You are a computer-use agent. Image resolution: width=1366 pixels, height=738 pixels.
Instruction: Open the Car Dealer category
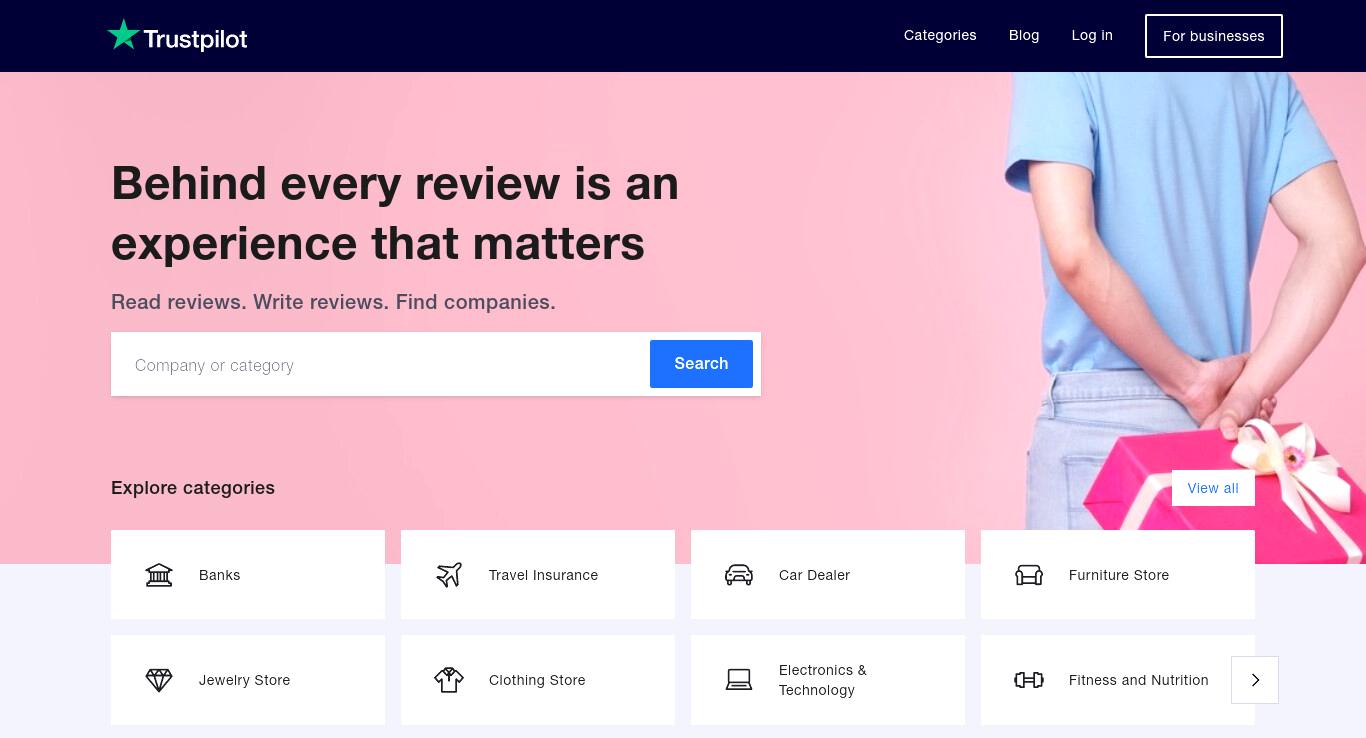tap(828, 575)
